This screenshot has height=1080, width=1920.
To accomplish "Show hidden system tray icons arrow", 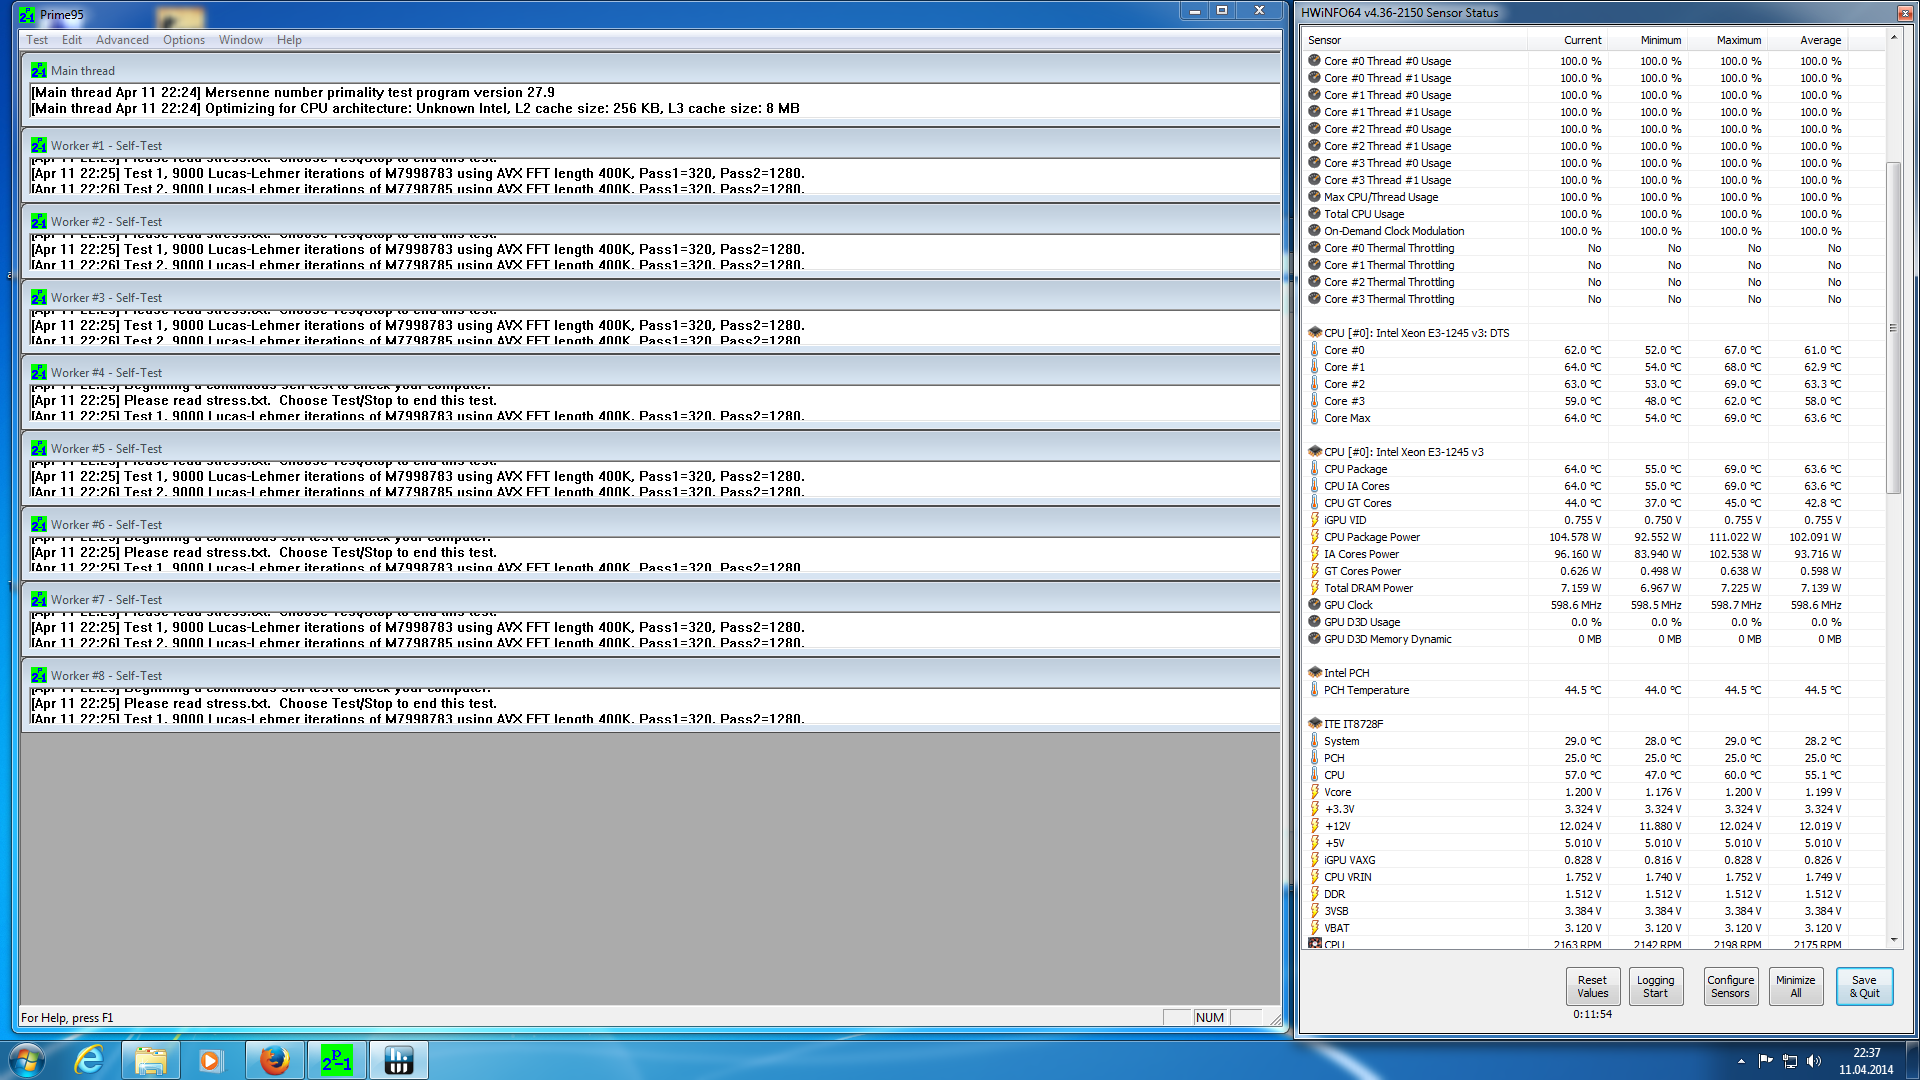I will (x=1741, y=1061).
